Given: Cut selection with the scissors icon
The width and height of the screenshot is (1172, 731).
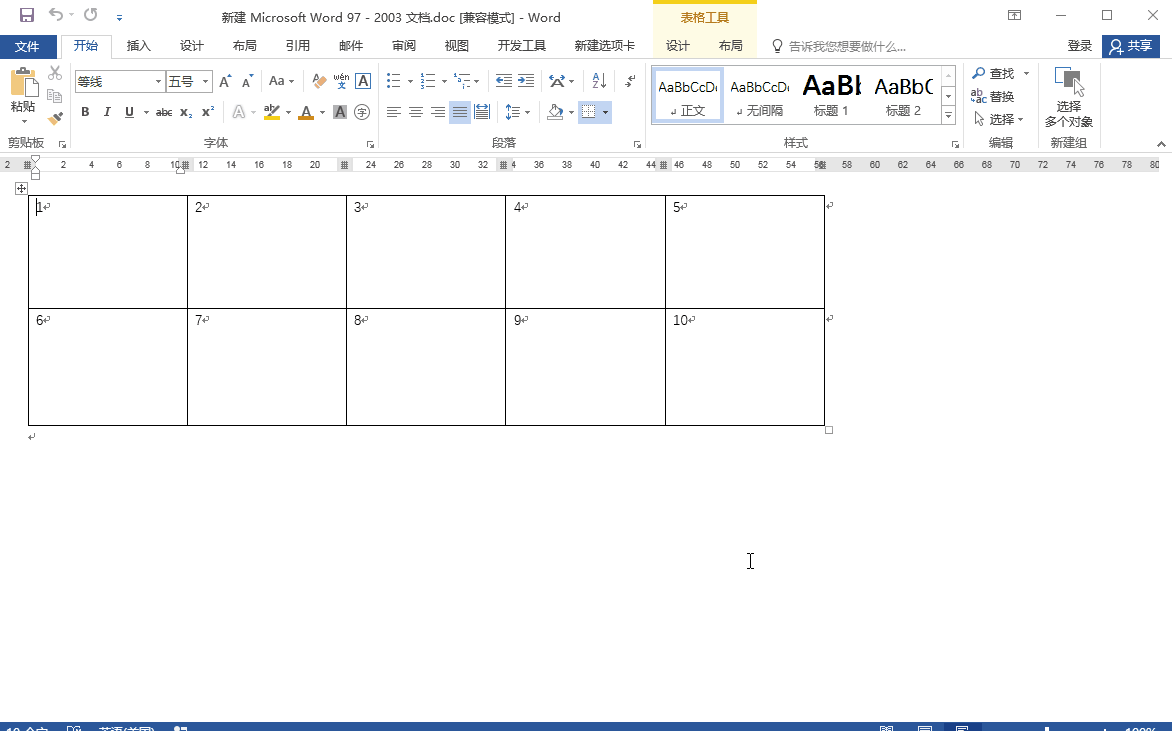Looking at the screenshot, I should pos(55,73).
